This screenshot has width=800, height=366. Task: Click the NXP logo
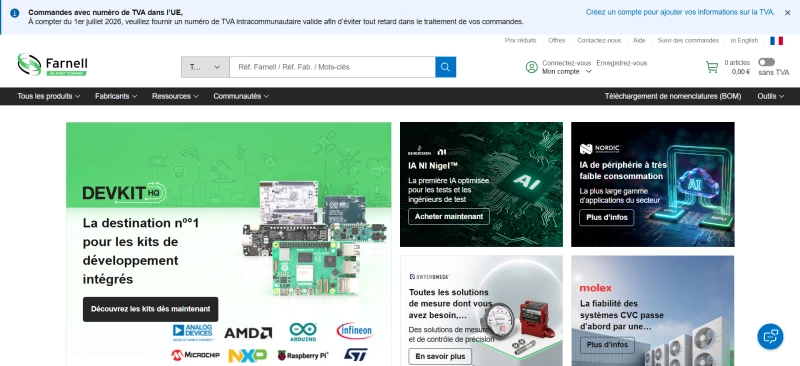[x=247, y=355]
